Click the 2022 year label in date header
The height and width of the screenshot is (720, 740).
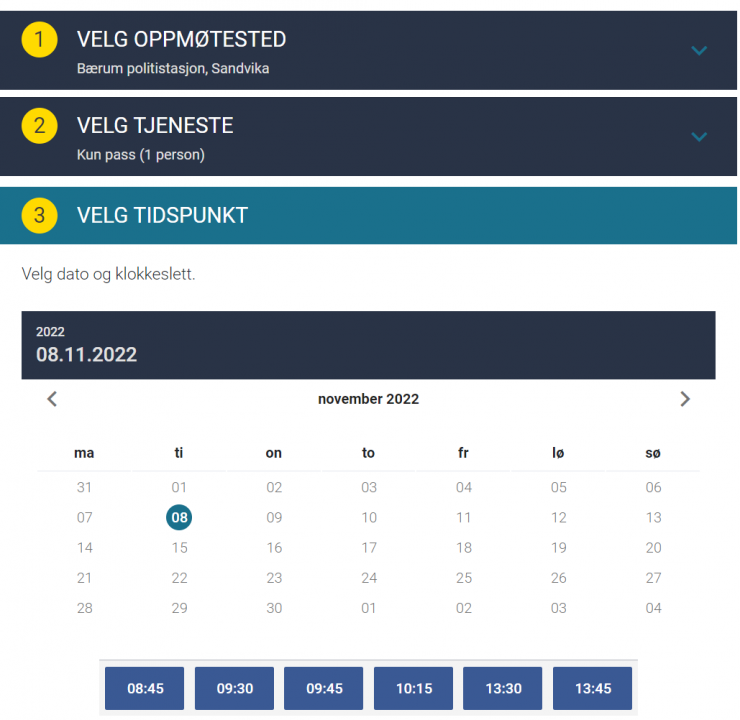click(50, 332)
